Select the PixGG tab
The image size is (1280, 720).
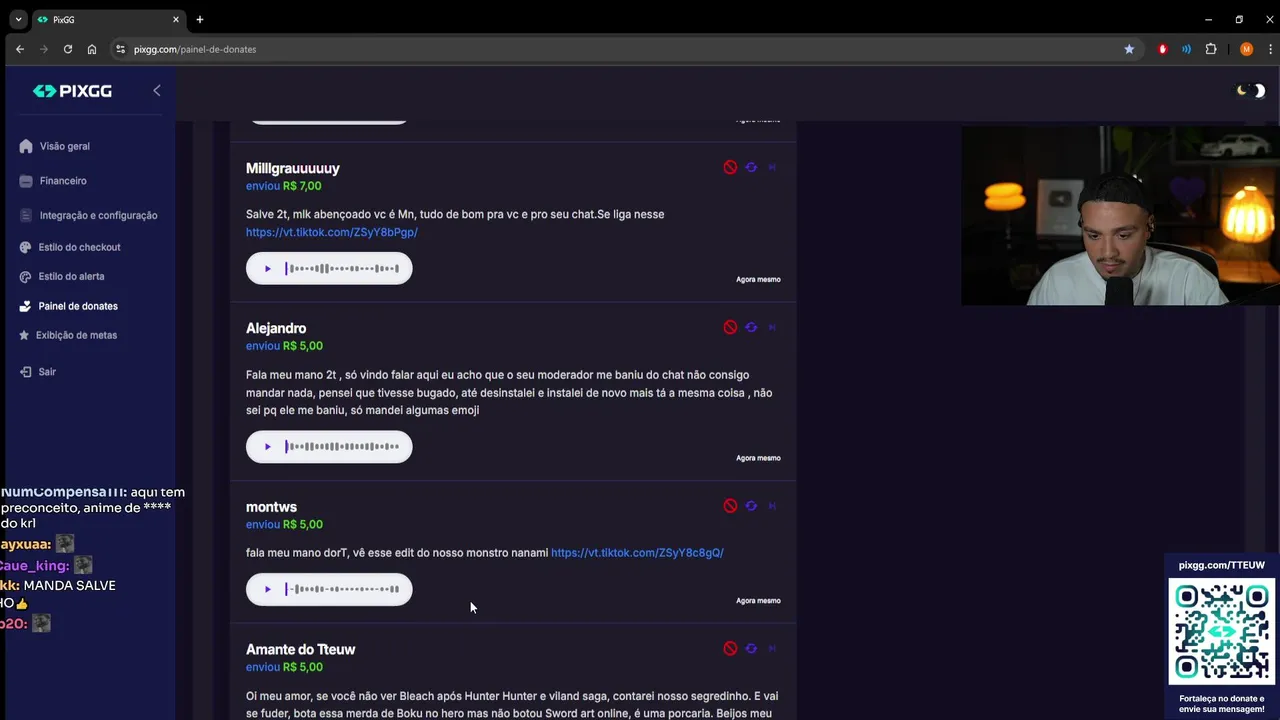pyautogui.click(x=108, y=19)
